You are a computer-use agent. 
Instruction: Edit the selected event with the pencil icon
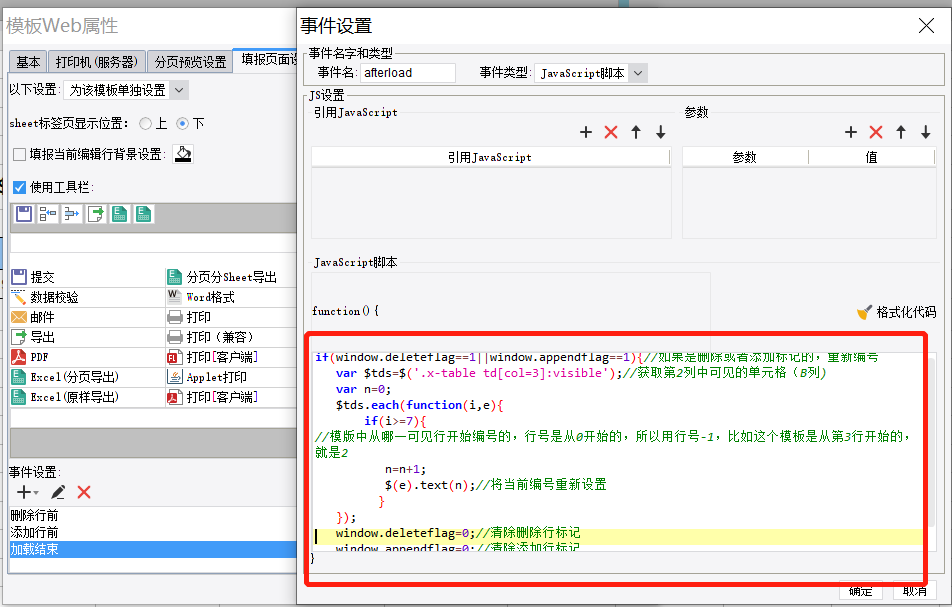point(58,492)
